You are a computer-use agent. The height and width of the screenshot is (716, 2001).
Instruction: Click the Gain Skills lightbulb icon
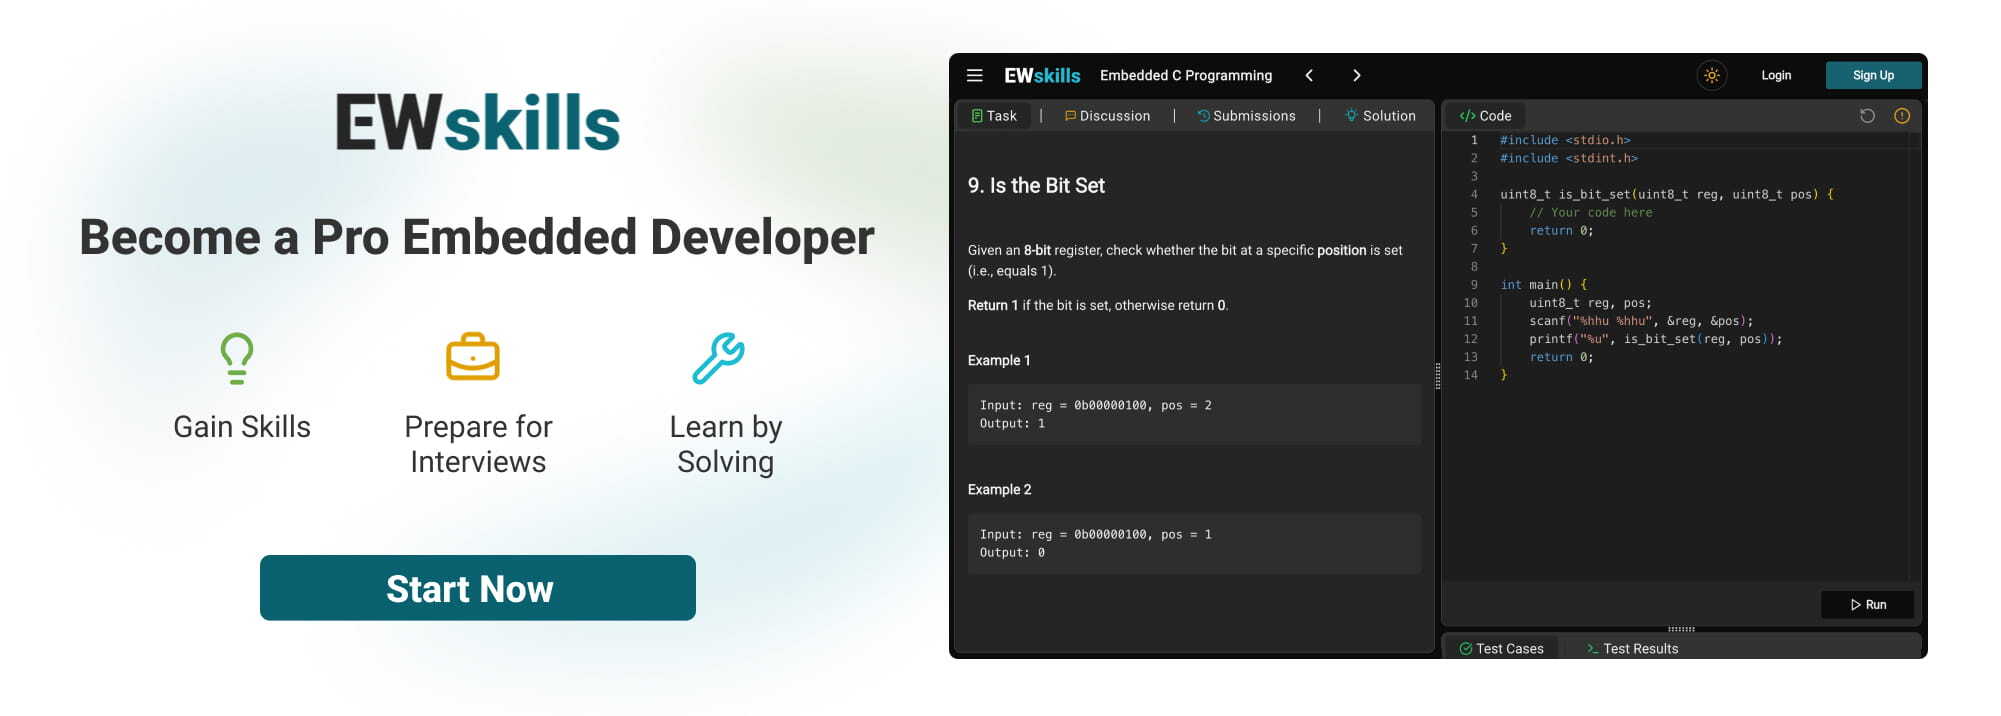(237, 358)
